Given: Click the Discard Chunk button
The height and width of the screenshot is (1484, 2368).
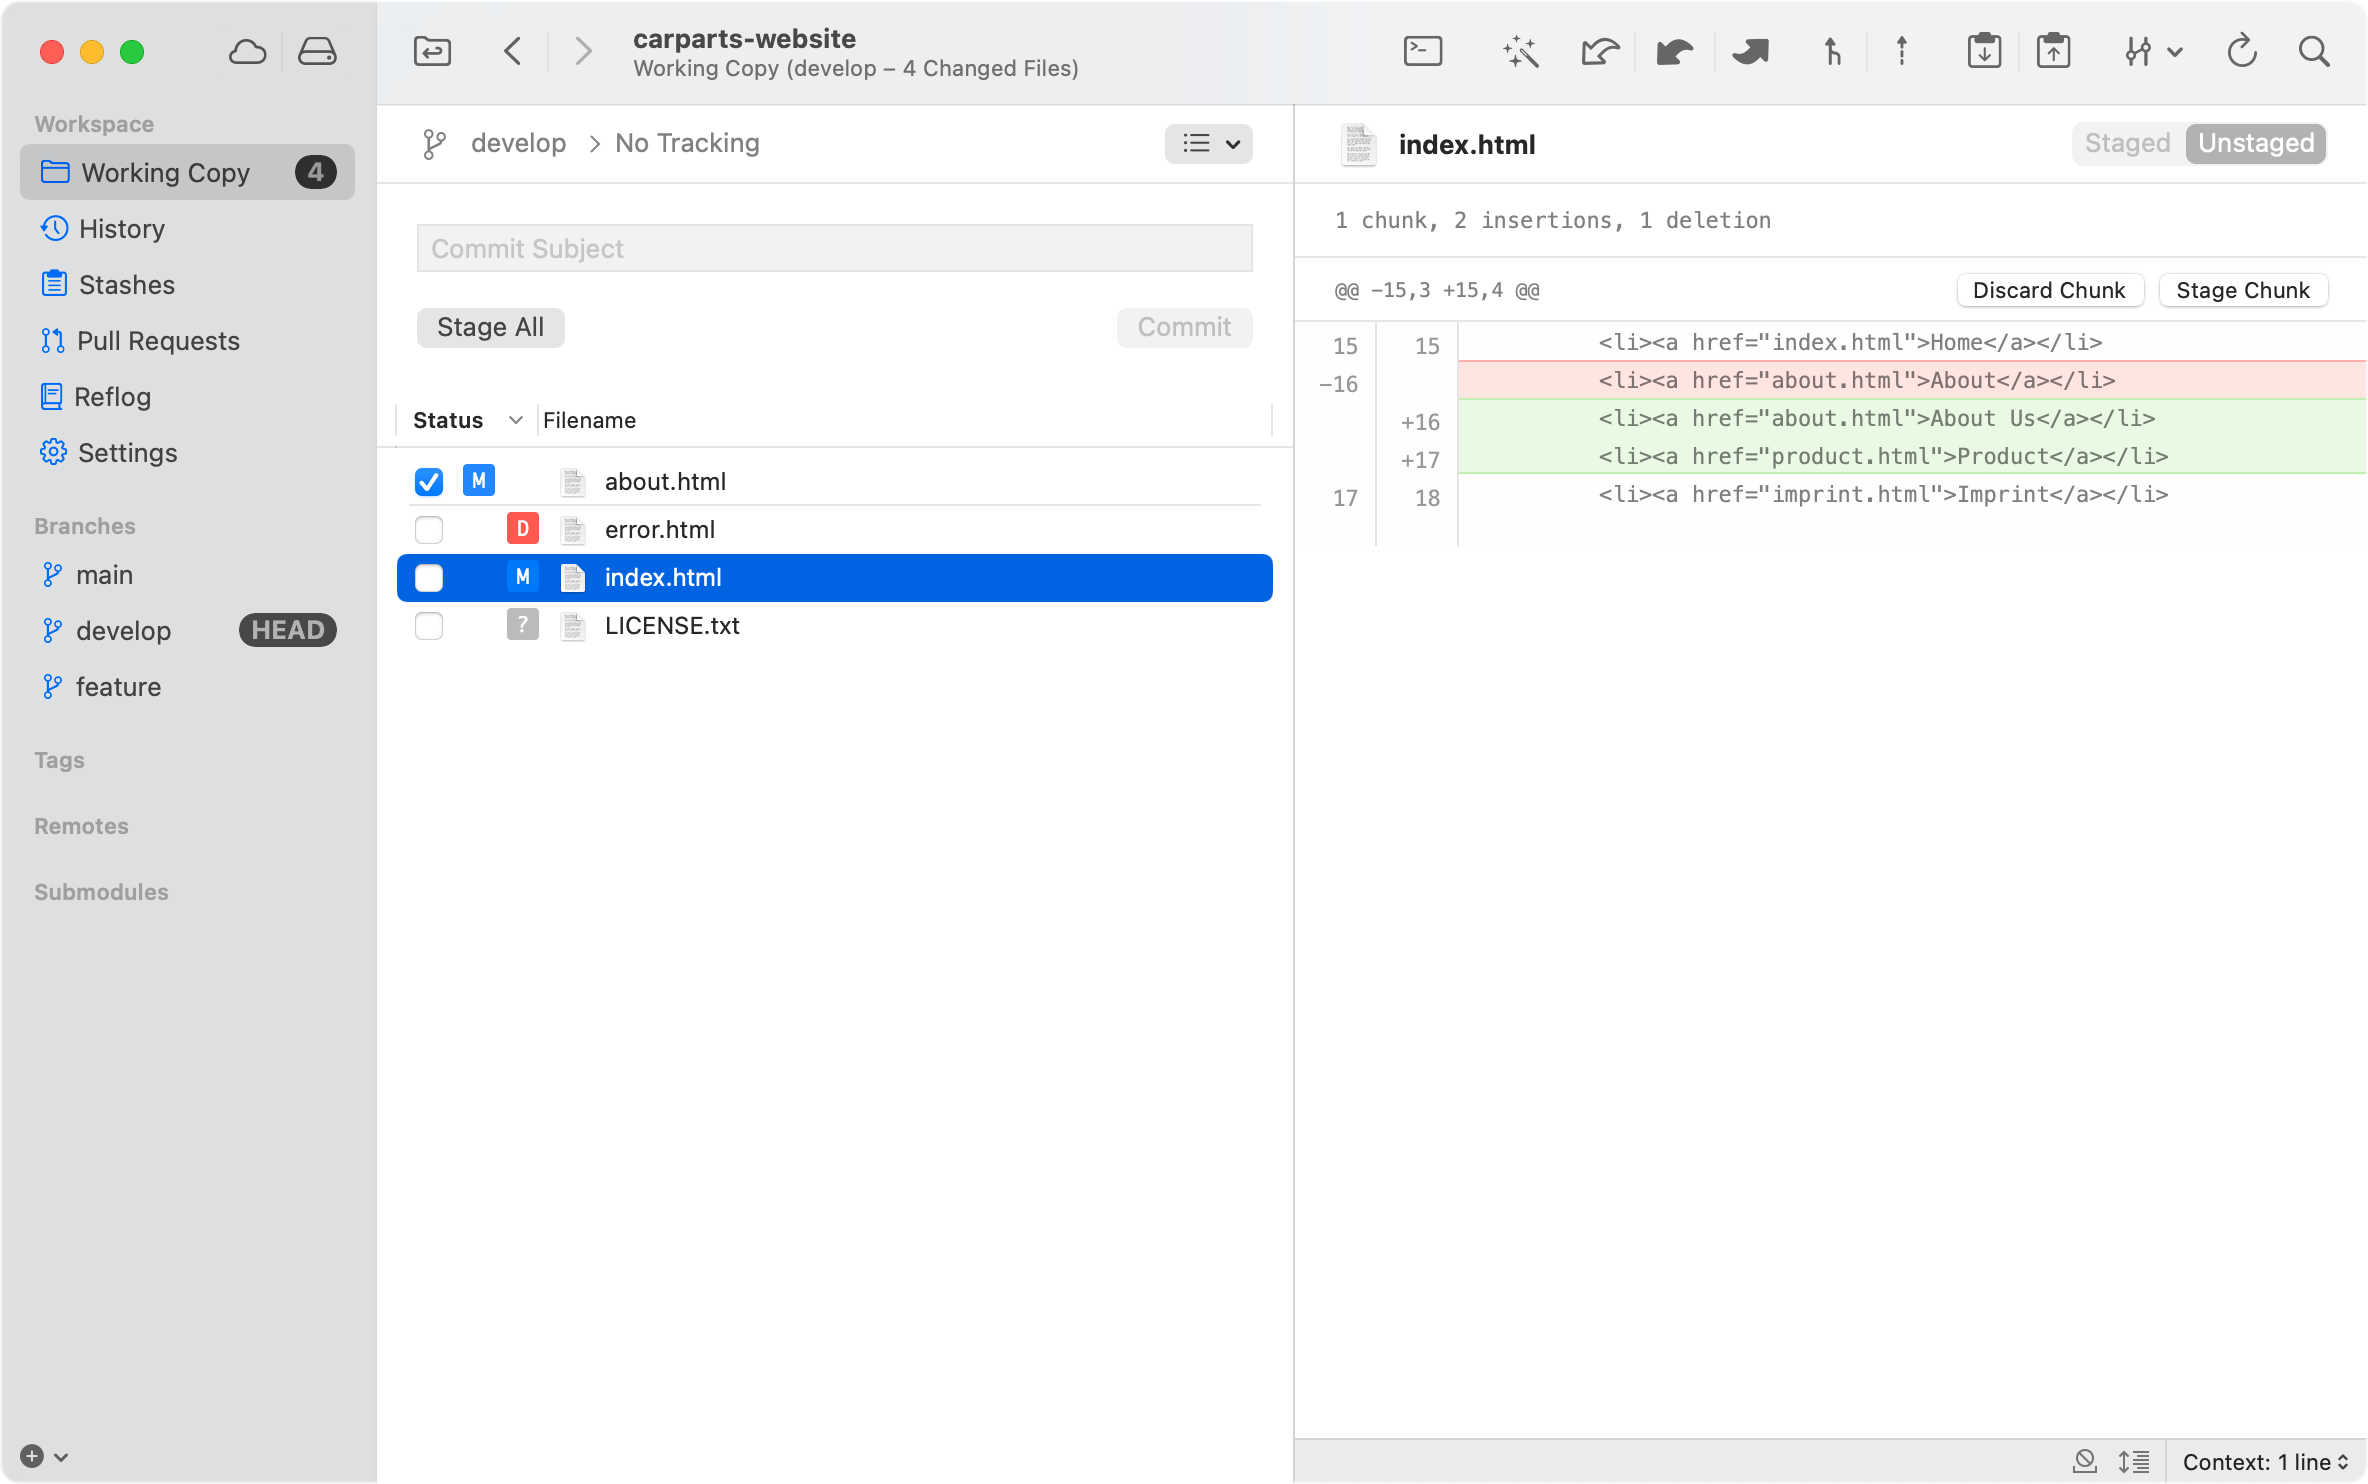Looking at the screenshot, I should [2048, 290].
